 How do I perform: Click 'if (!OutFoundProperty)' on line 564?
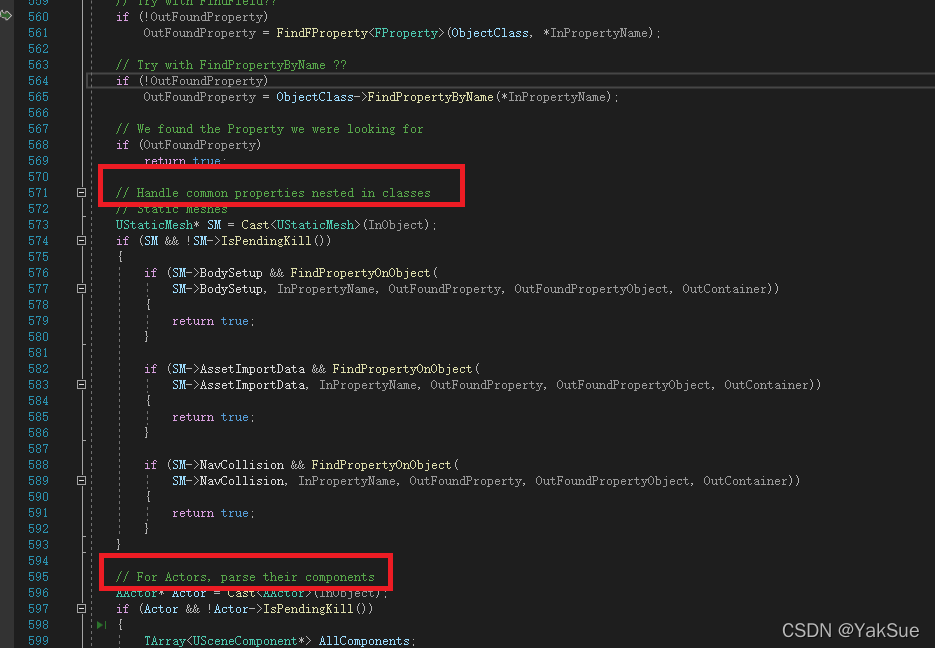coord(192,80)
